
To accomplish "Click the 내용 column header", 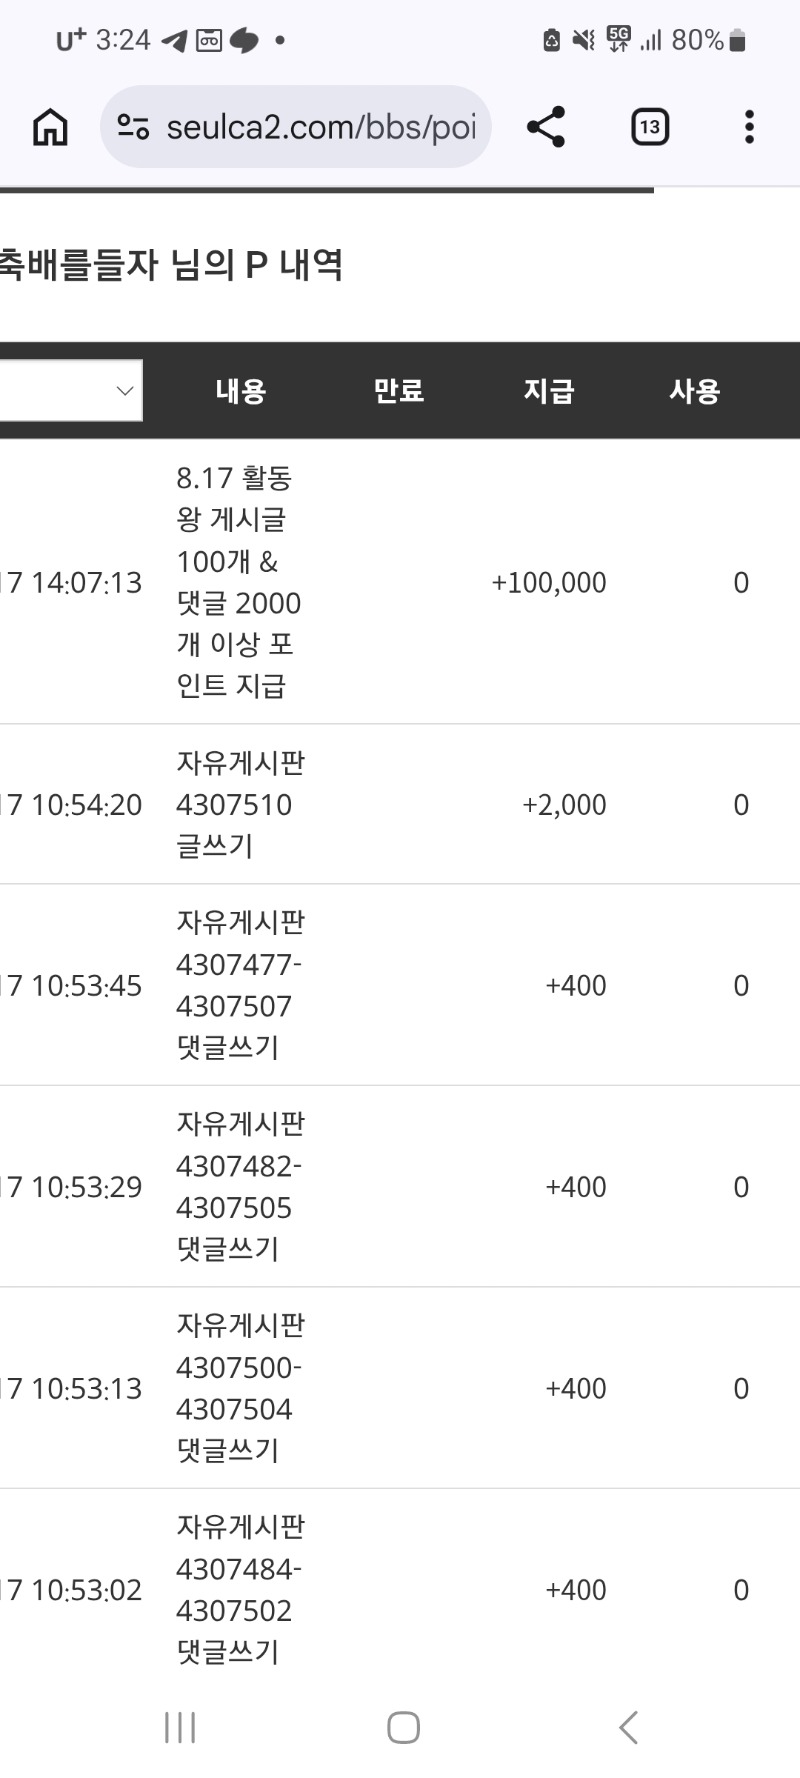I will (241, 391).
